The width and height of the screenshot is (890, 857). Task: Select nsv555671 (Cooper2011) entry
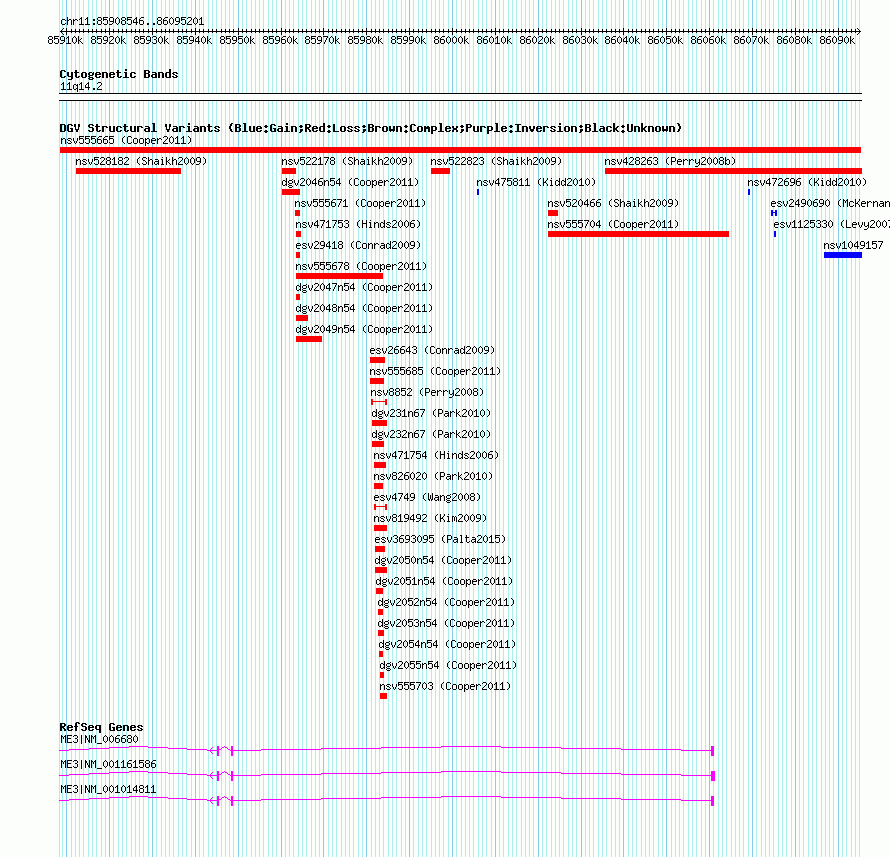360,203
